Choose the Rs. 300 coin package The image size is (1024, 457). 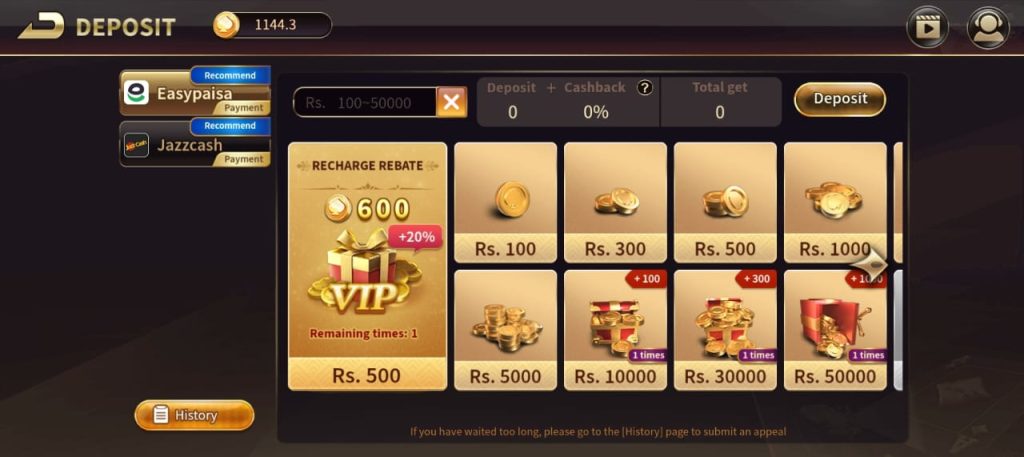[x=615, y=202]
